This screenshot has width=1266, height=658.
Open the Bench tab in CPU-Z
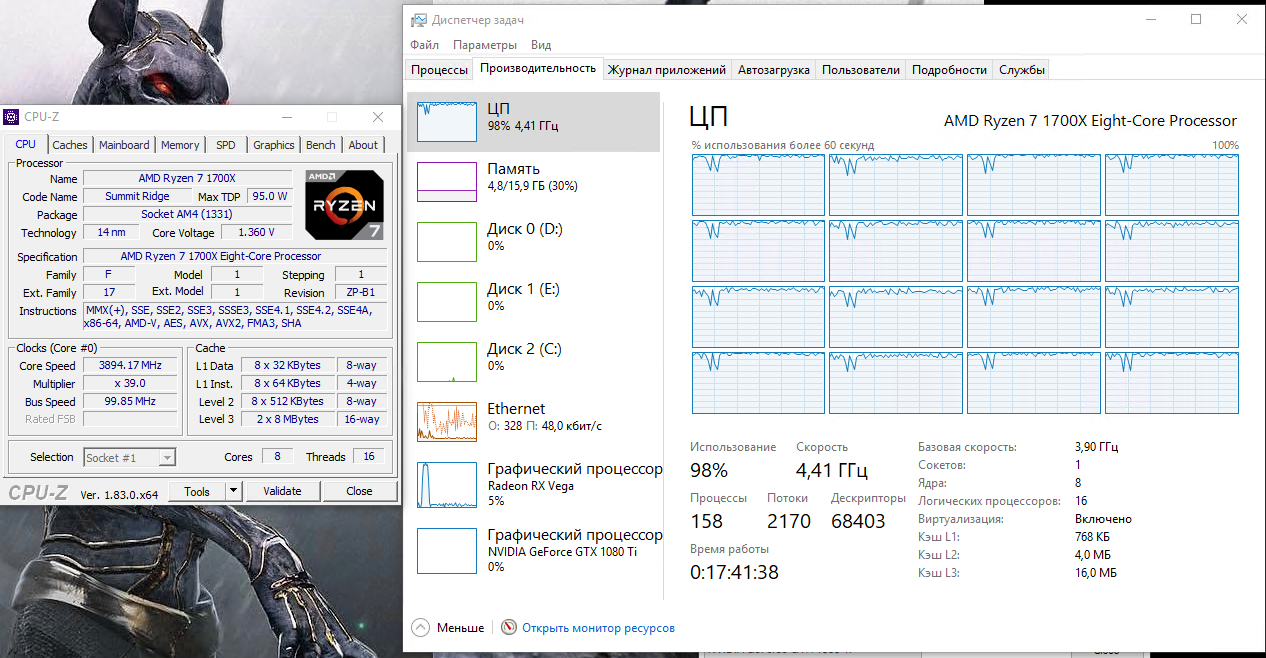321,145
